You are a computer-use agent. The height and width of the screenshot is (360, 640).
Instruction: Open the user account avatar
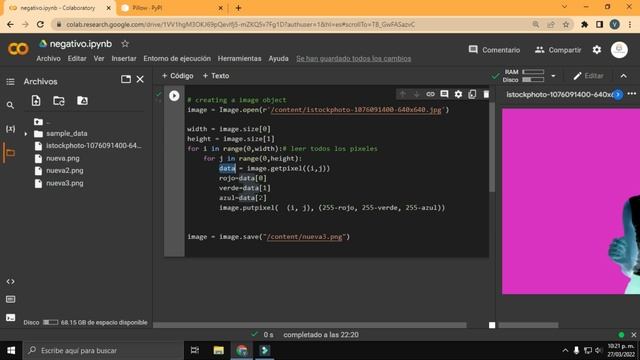619,50
